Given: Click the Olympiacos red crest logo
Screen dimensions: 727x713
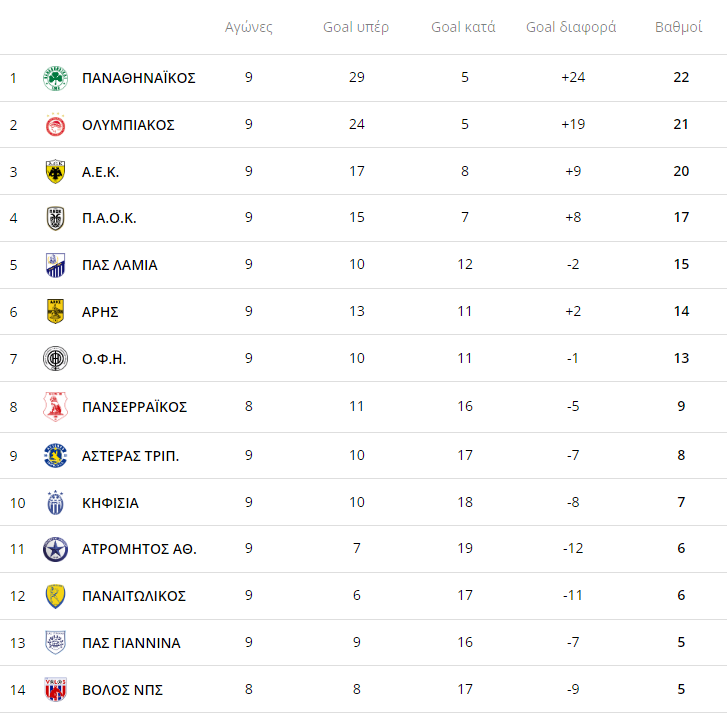Looking at the screenshot, I should click(56, 125).
